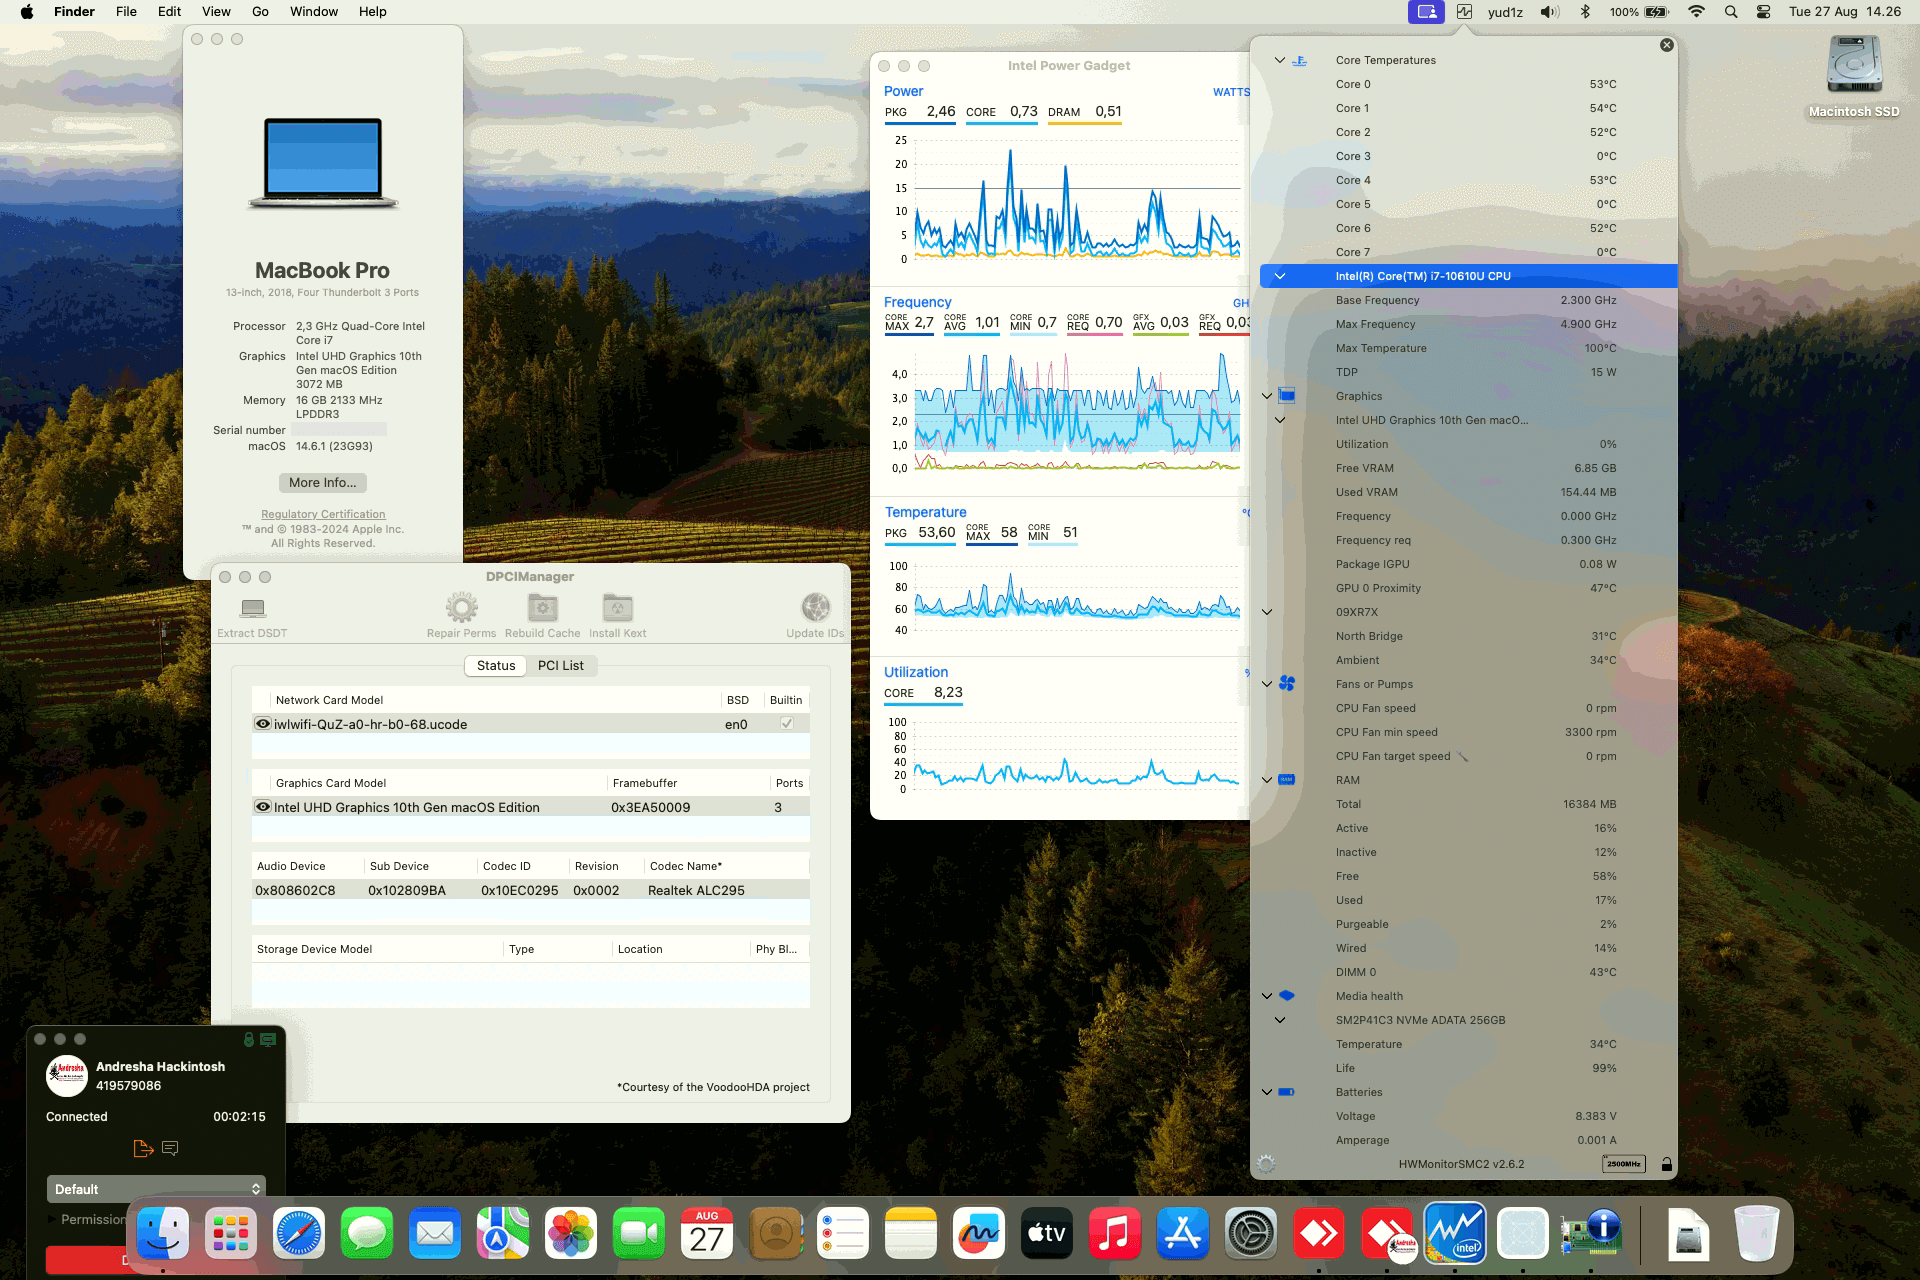
Task: Open DPCIManager from the Dock
Action: point(1591,1233)
